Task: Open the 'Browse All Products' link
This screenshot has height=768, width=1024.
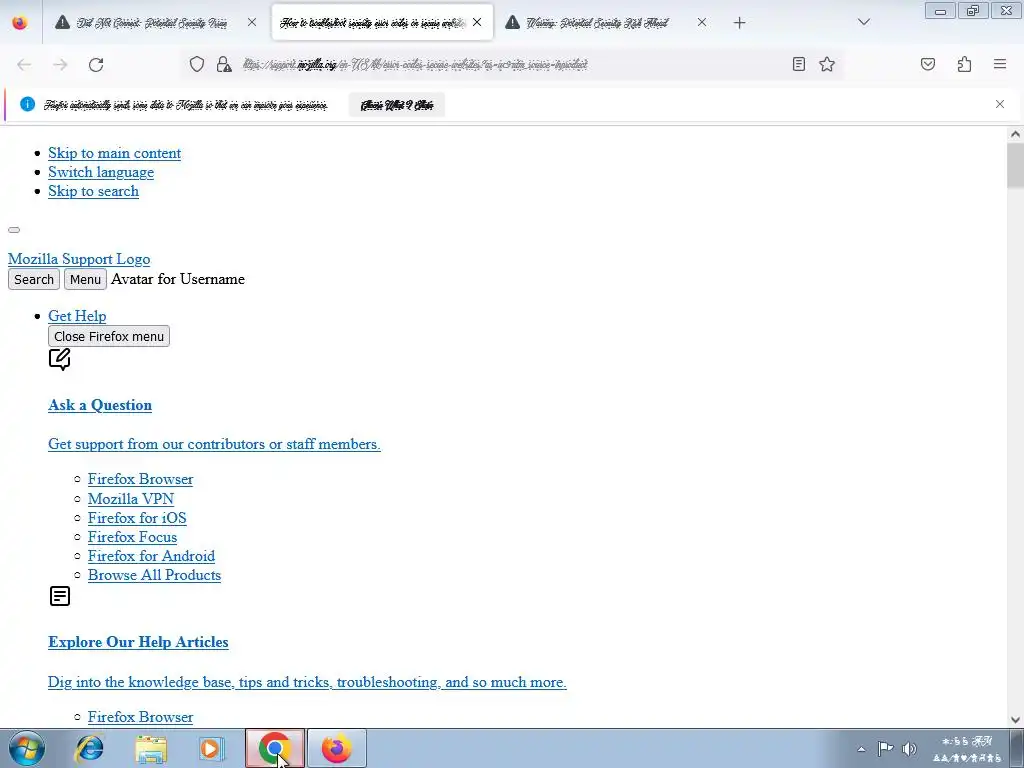Action: tap(155, 575)
